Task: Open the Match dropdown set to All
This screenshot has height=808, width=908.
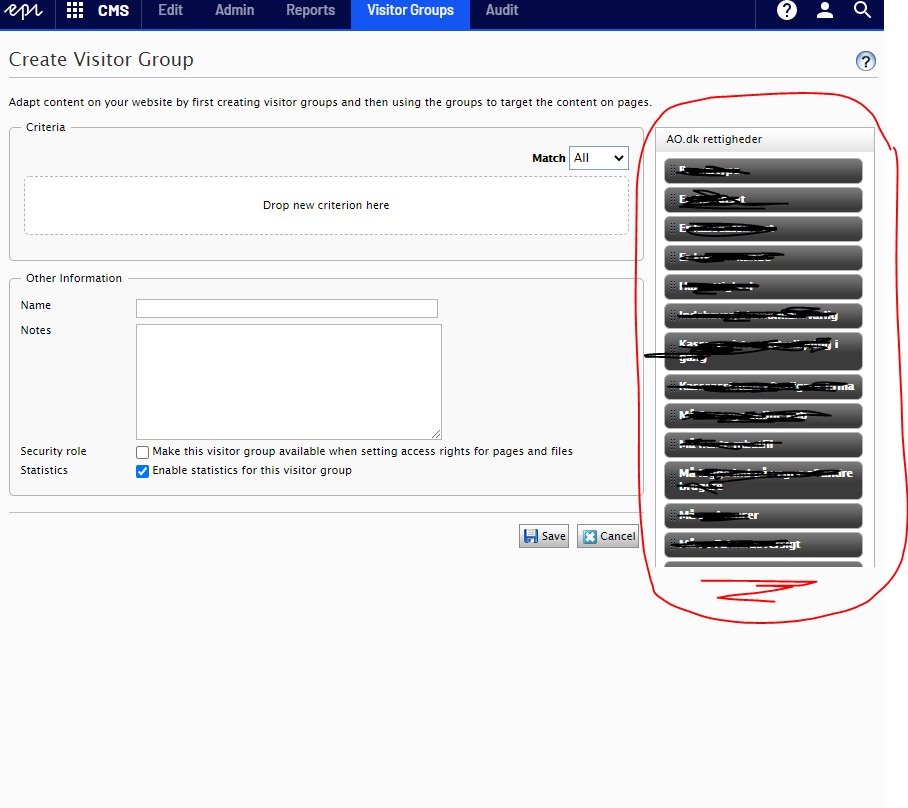Action: [598, 158]
